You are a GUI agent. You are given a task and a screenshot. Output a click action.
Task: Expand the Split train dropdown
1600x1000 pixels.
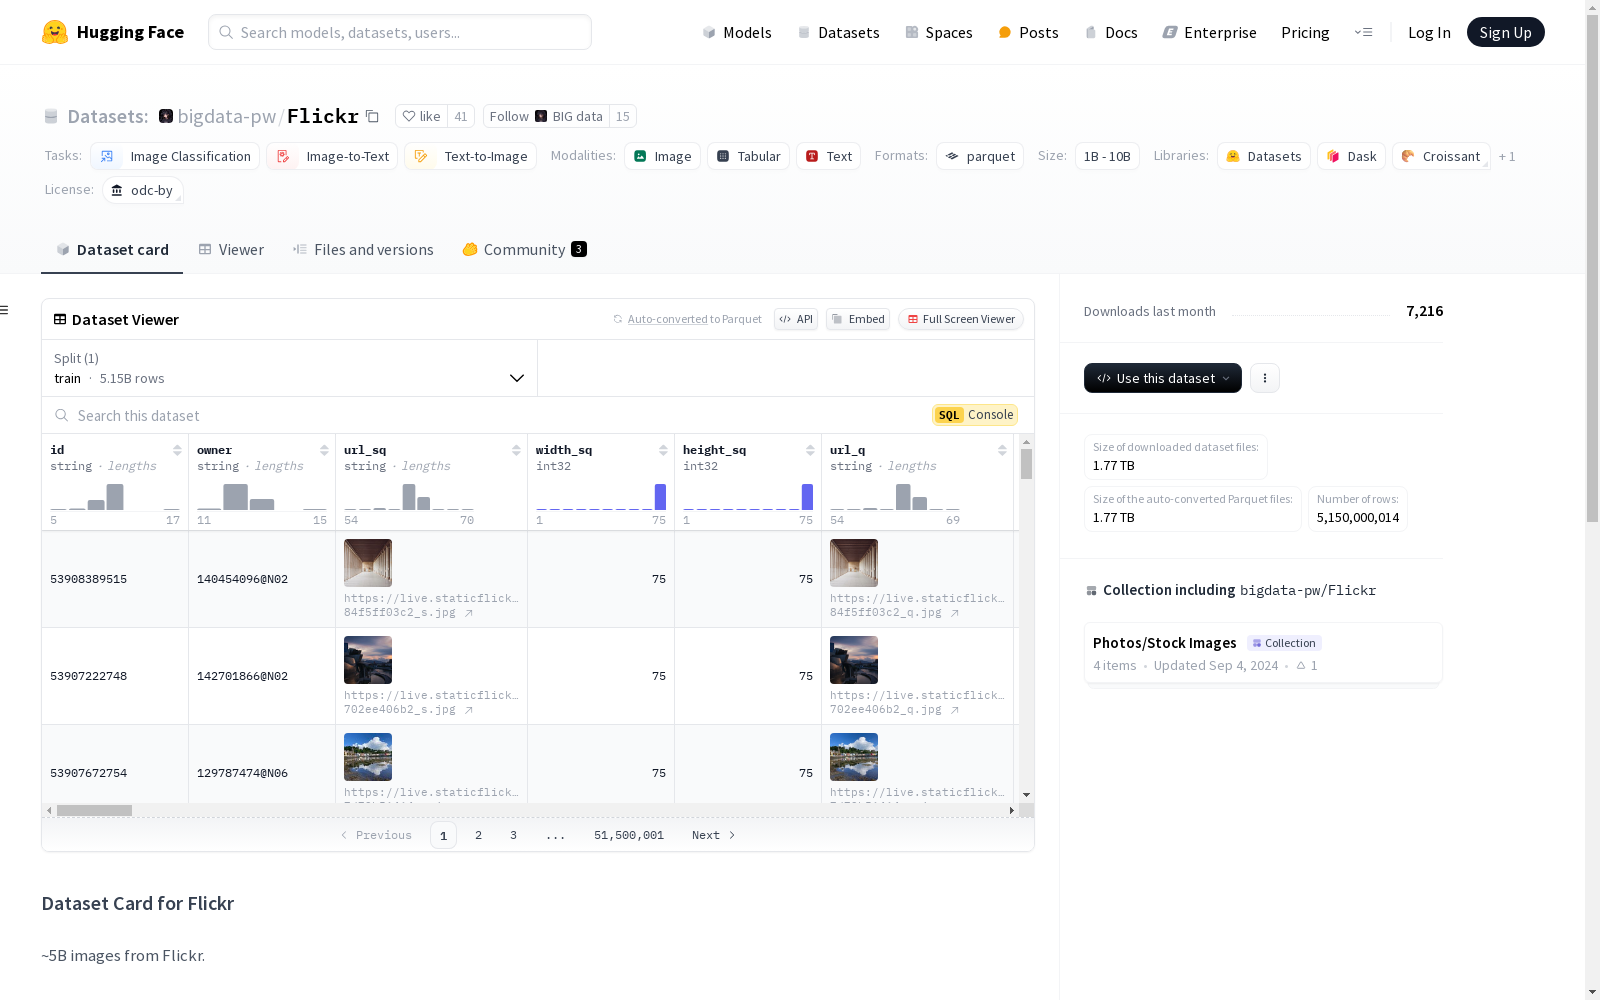289,368
